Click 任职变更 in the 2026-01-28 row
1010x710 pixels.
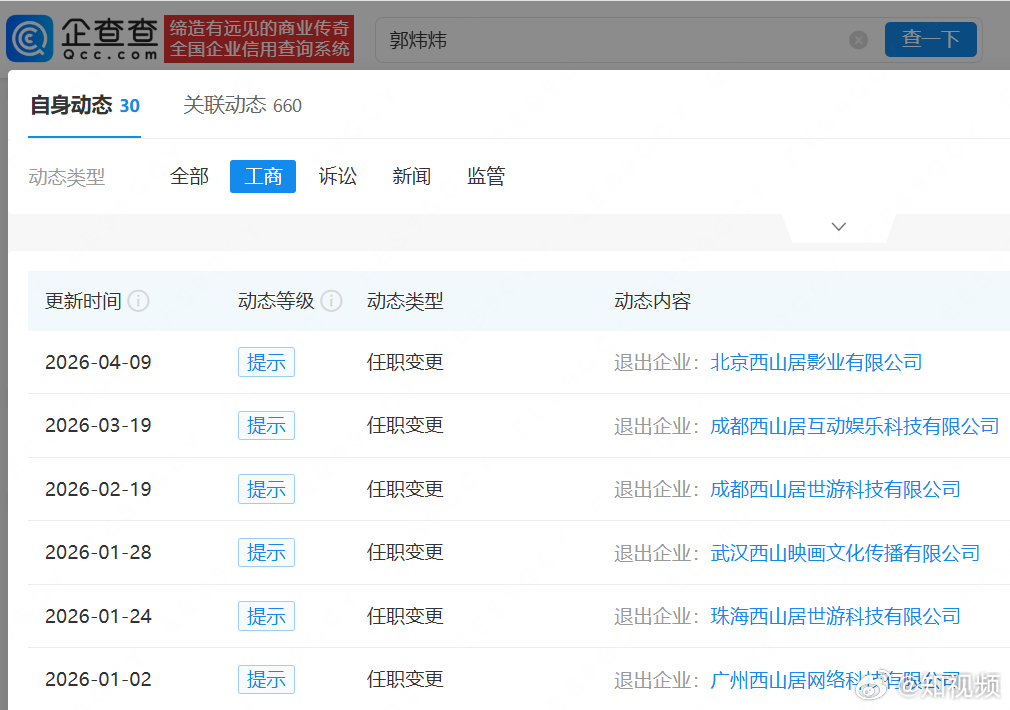405,552
